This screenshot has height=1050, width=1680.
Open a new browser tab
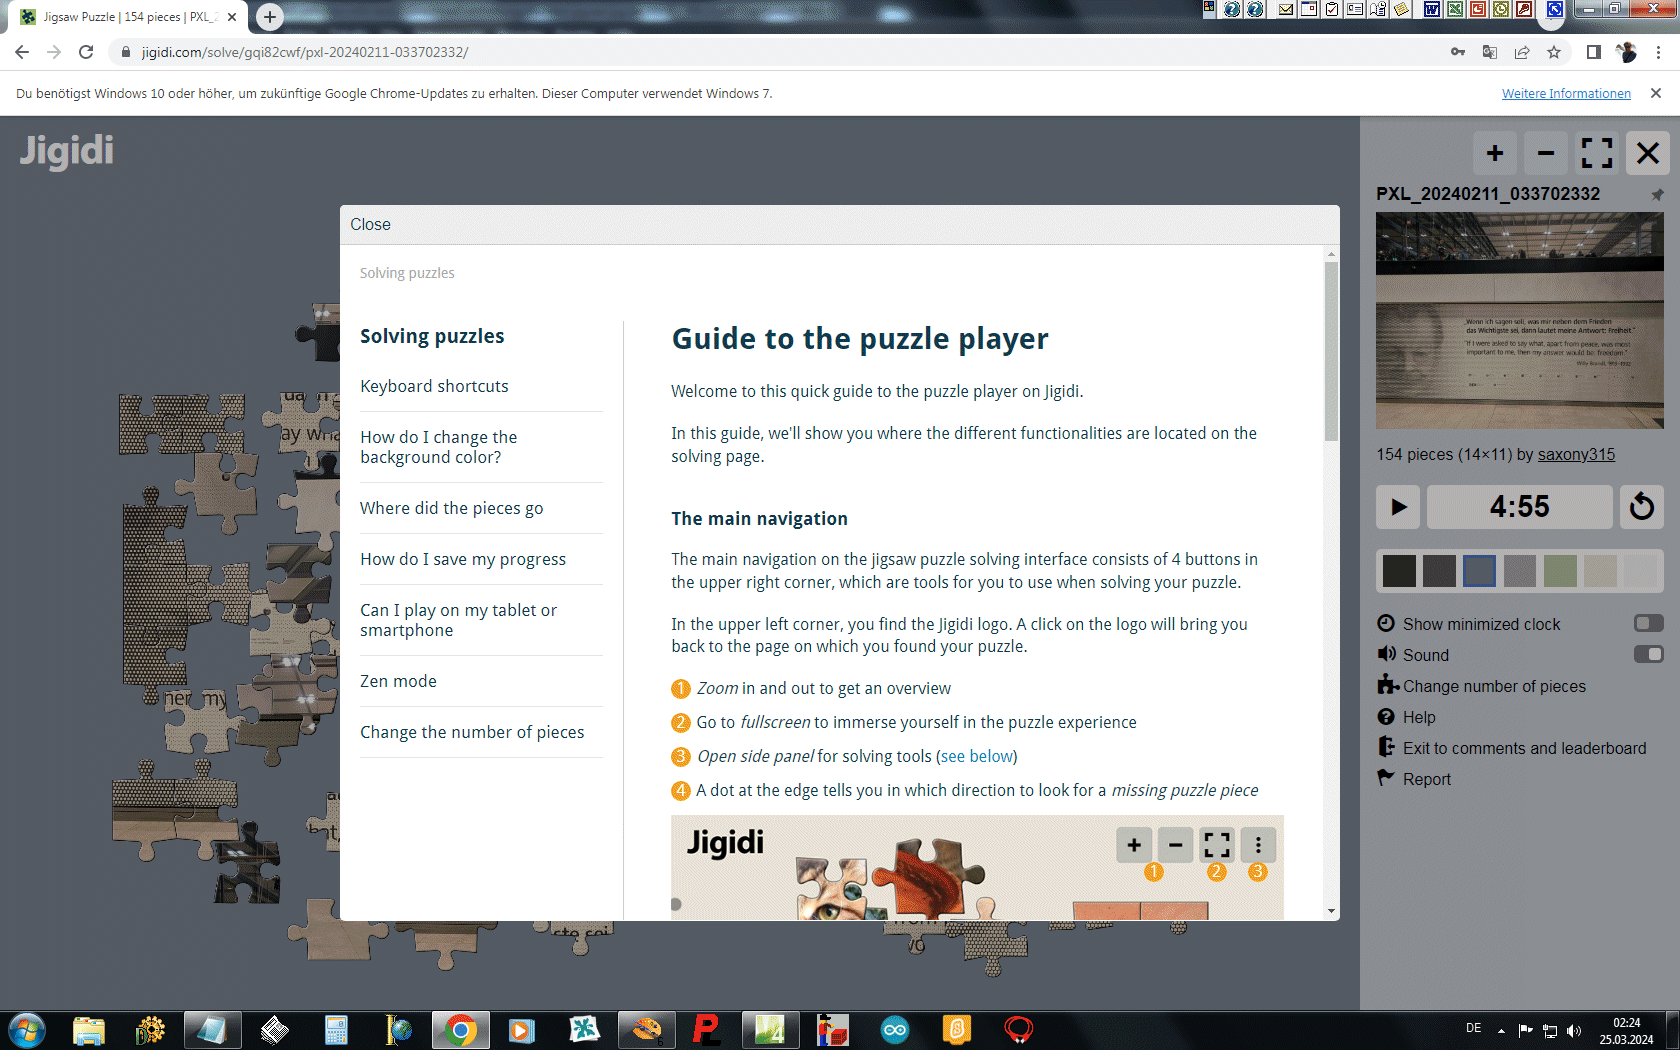[x=269, y=17]
